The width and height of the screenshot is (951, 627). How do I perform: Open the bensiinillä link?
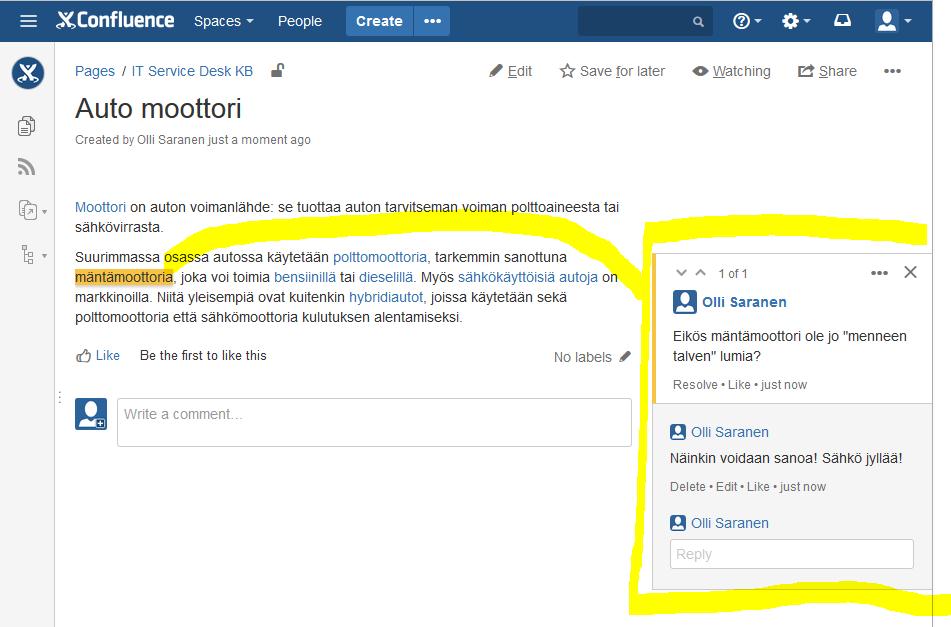pyautogui.click(x=304, y=277)
